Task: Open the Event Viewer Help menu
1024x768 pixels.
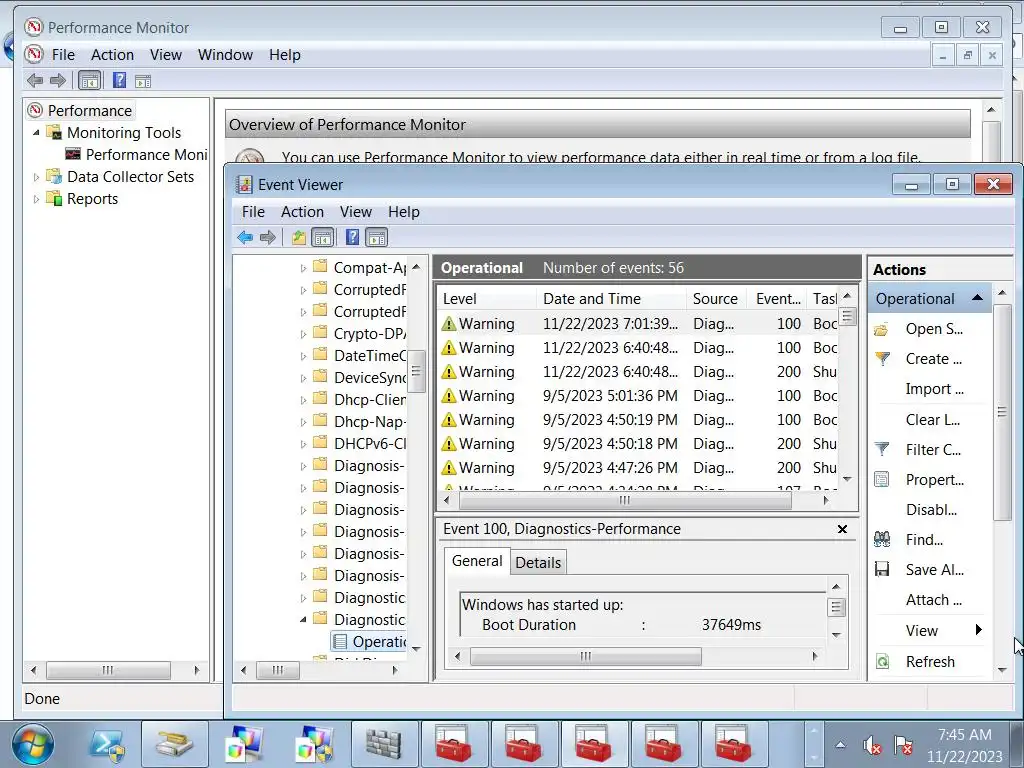Action: (x=404, y=212)
